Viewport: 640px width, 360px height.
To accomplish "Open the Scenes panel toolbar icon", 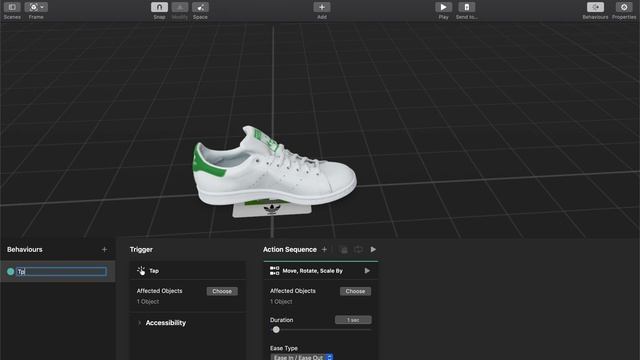I will pyautogui.click(x=12, y=7).
